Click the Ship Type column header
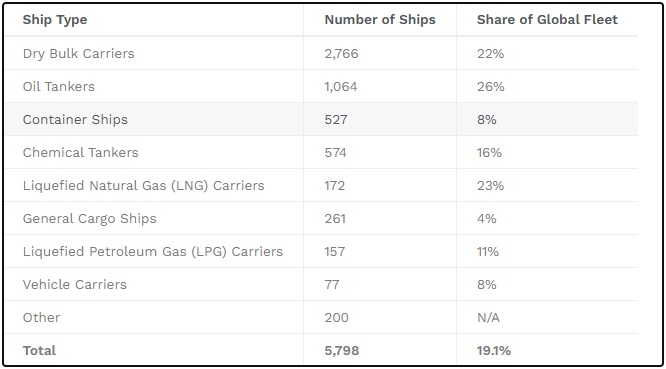Screen dimensions: 666x369 tap(55, 20)
